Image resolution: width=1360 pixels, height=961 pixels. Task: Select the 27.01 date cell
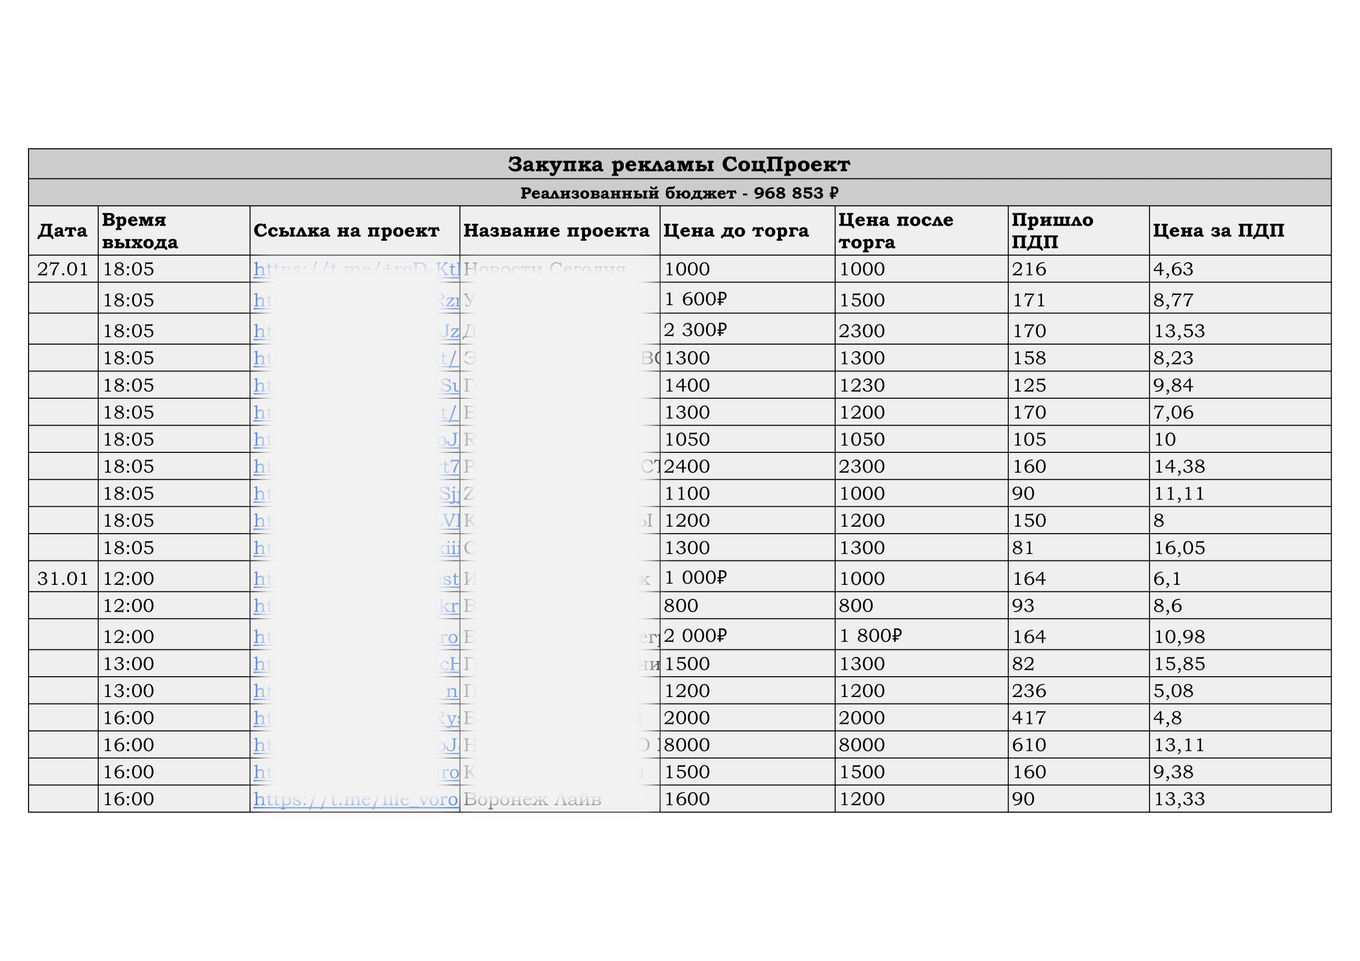[63, 269]
